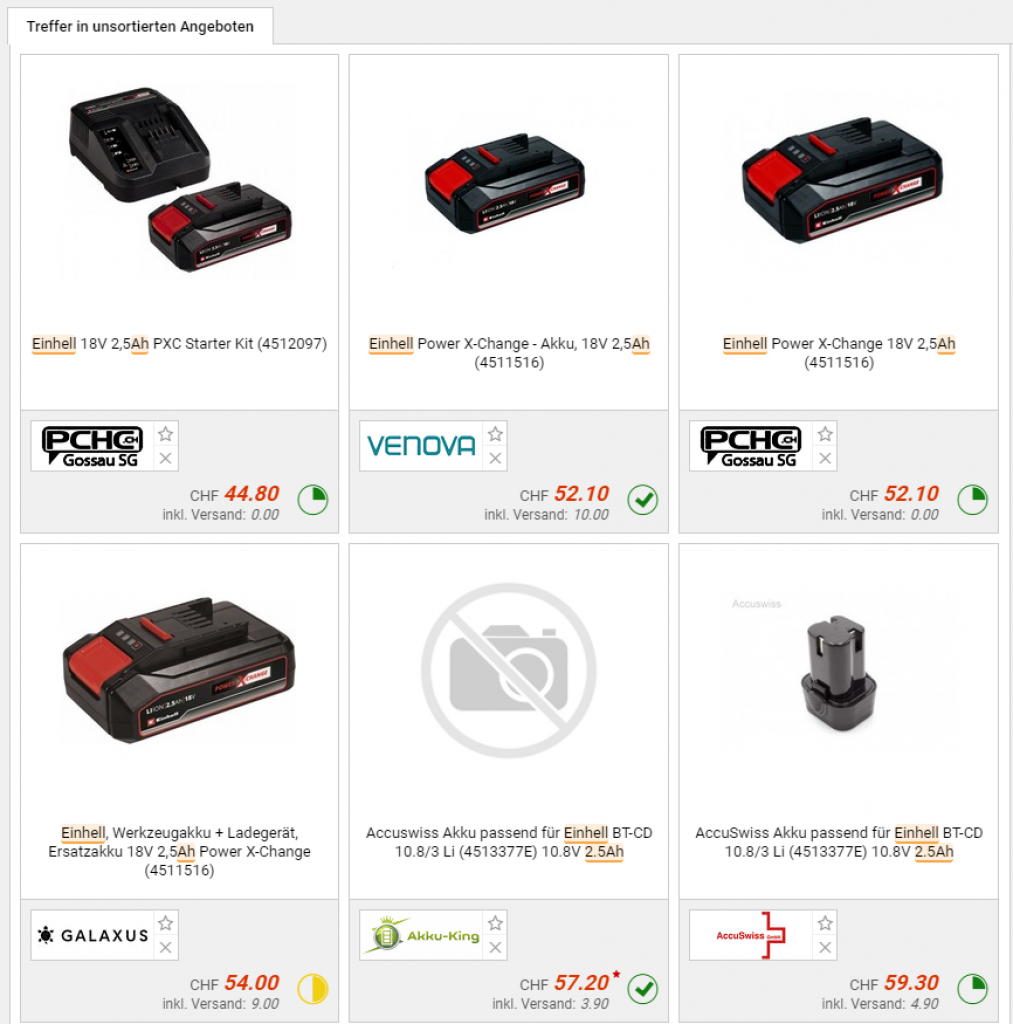This screenshot has width=1013, height=1024.
Task: Open the starter kit charger product image
Action: pyautogui.click(x=180, y=180)
